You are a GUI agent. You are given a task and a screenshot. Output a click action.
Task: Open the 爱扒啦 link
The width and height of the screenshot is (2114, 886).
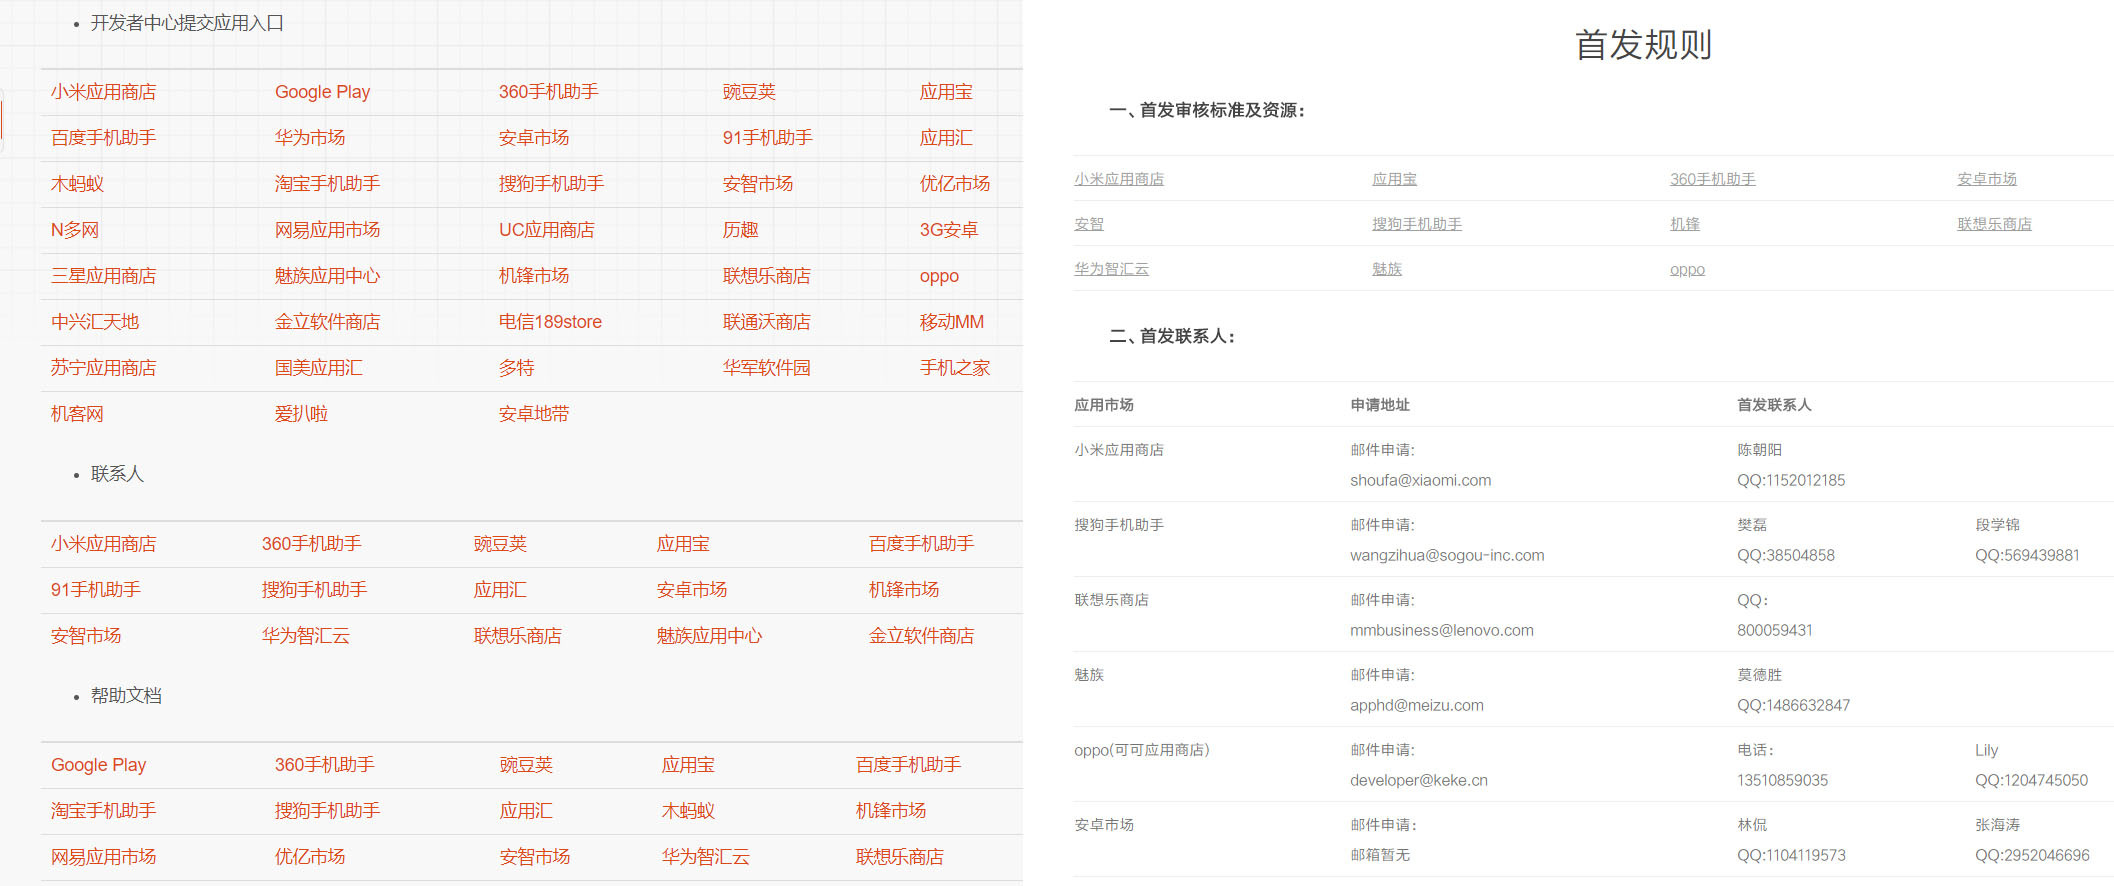point(301,414)
